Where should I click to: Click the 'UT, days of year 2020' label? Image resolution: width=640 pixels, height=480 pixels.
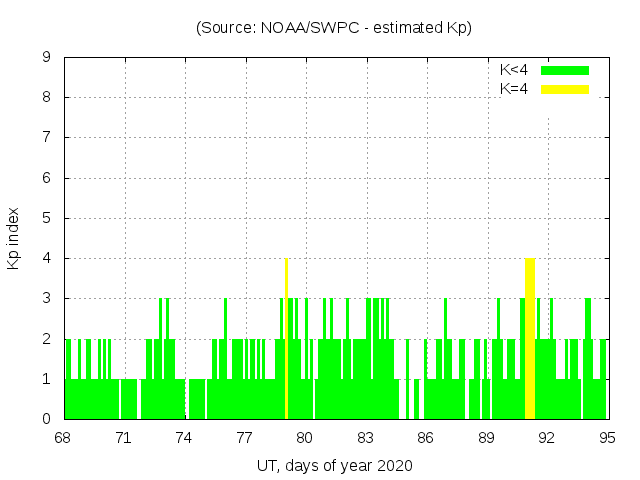pos(334,466)
